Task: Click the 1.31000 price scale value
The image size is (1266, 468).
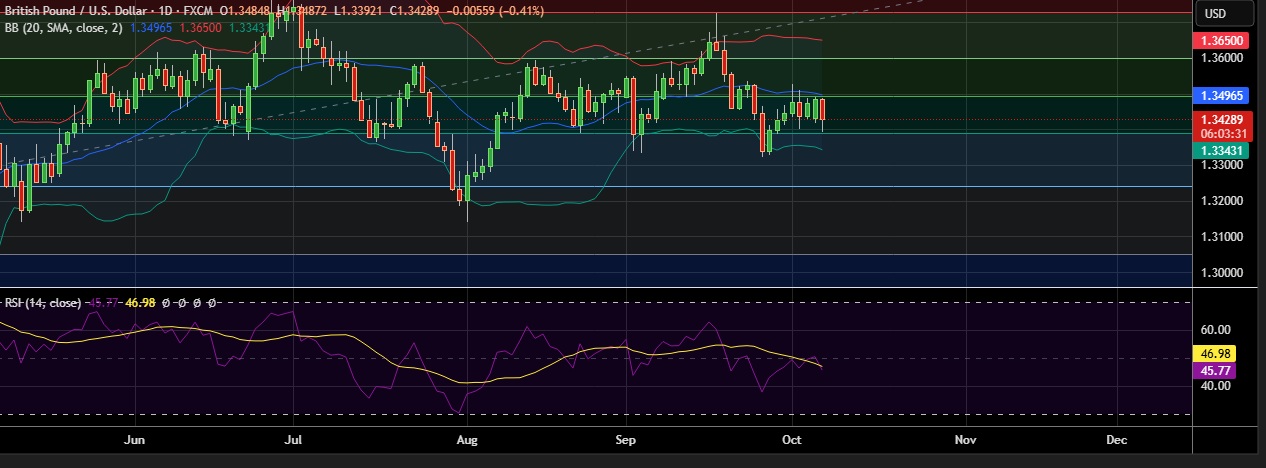Action: pos(1221,237)
